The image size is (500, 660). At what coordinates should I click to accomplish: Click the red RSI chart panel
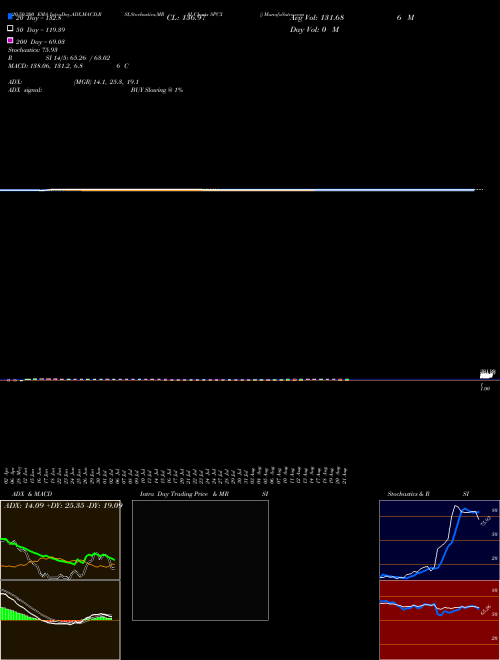coord(439,620)
